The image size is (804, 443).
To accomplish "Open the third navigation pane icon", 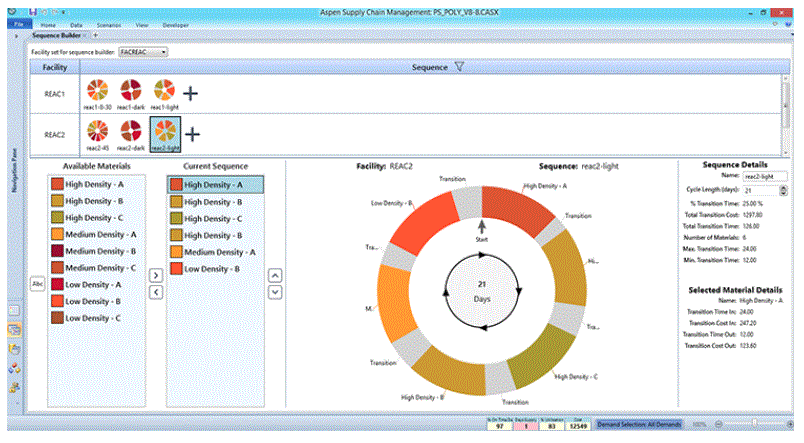I will pyautogui.click(x=14, y=350).
